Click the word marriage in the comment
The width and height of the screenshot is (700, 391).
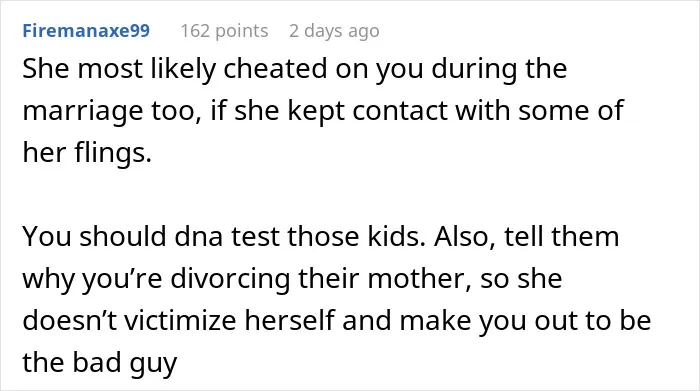click(x=83, y=111)
